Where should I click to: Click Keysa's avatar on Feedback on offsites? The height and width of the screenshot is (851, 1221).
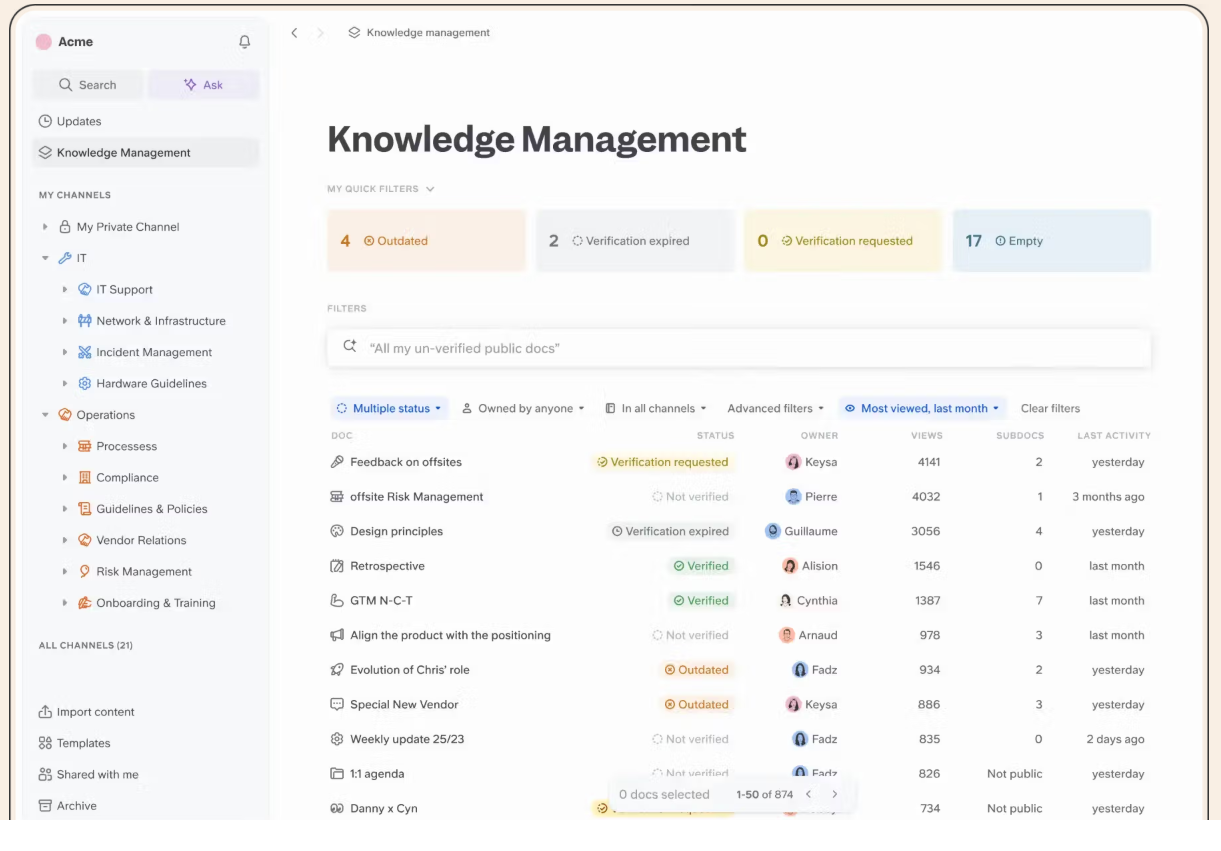(793, 462)
